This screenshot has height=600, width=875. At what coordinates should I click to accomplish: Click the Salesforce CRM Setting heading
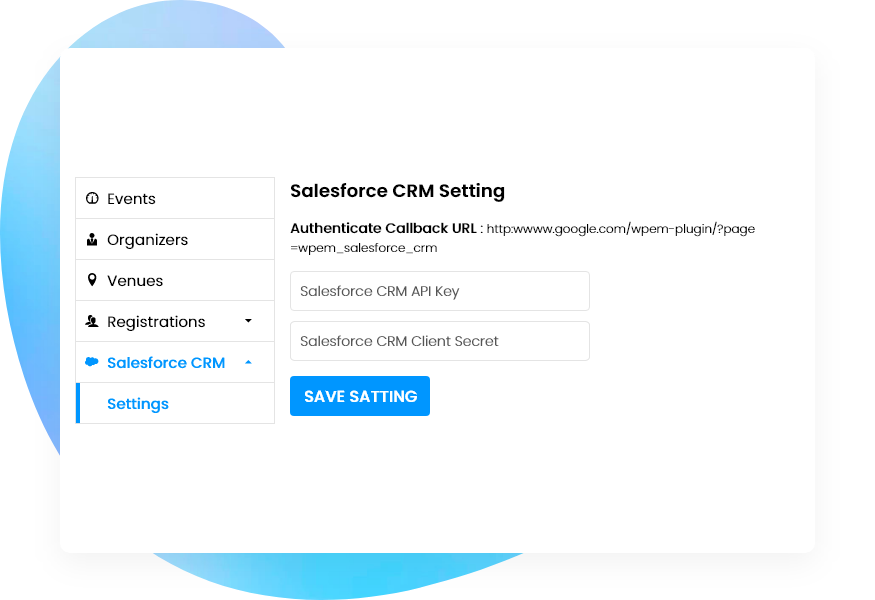coord(397,191)
